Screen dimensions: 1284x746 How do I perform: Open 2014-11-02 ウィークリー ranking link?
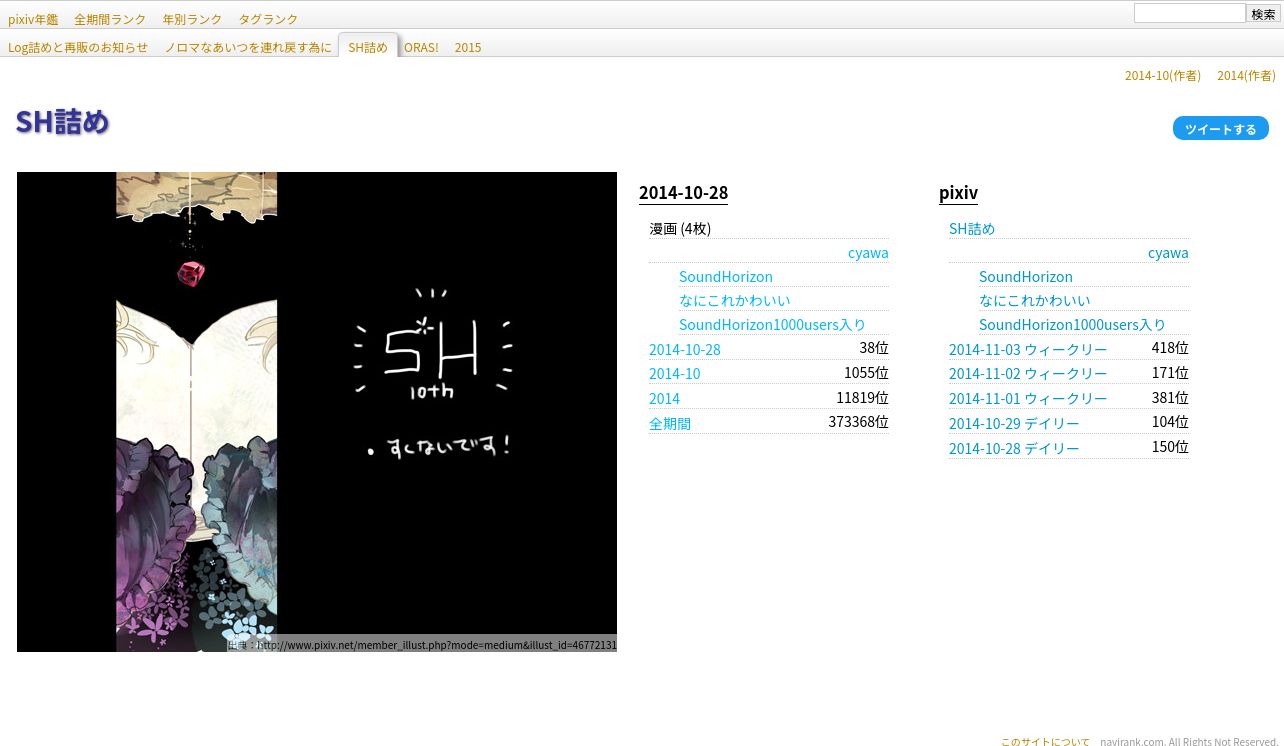tap(1028, 373)
